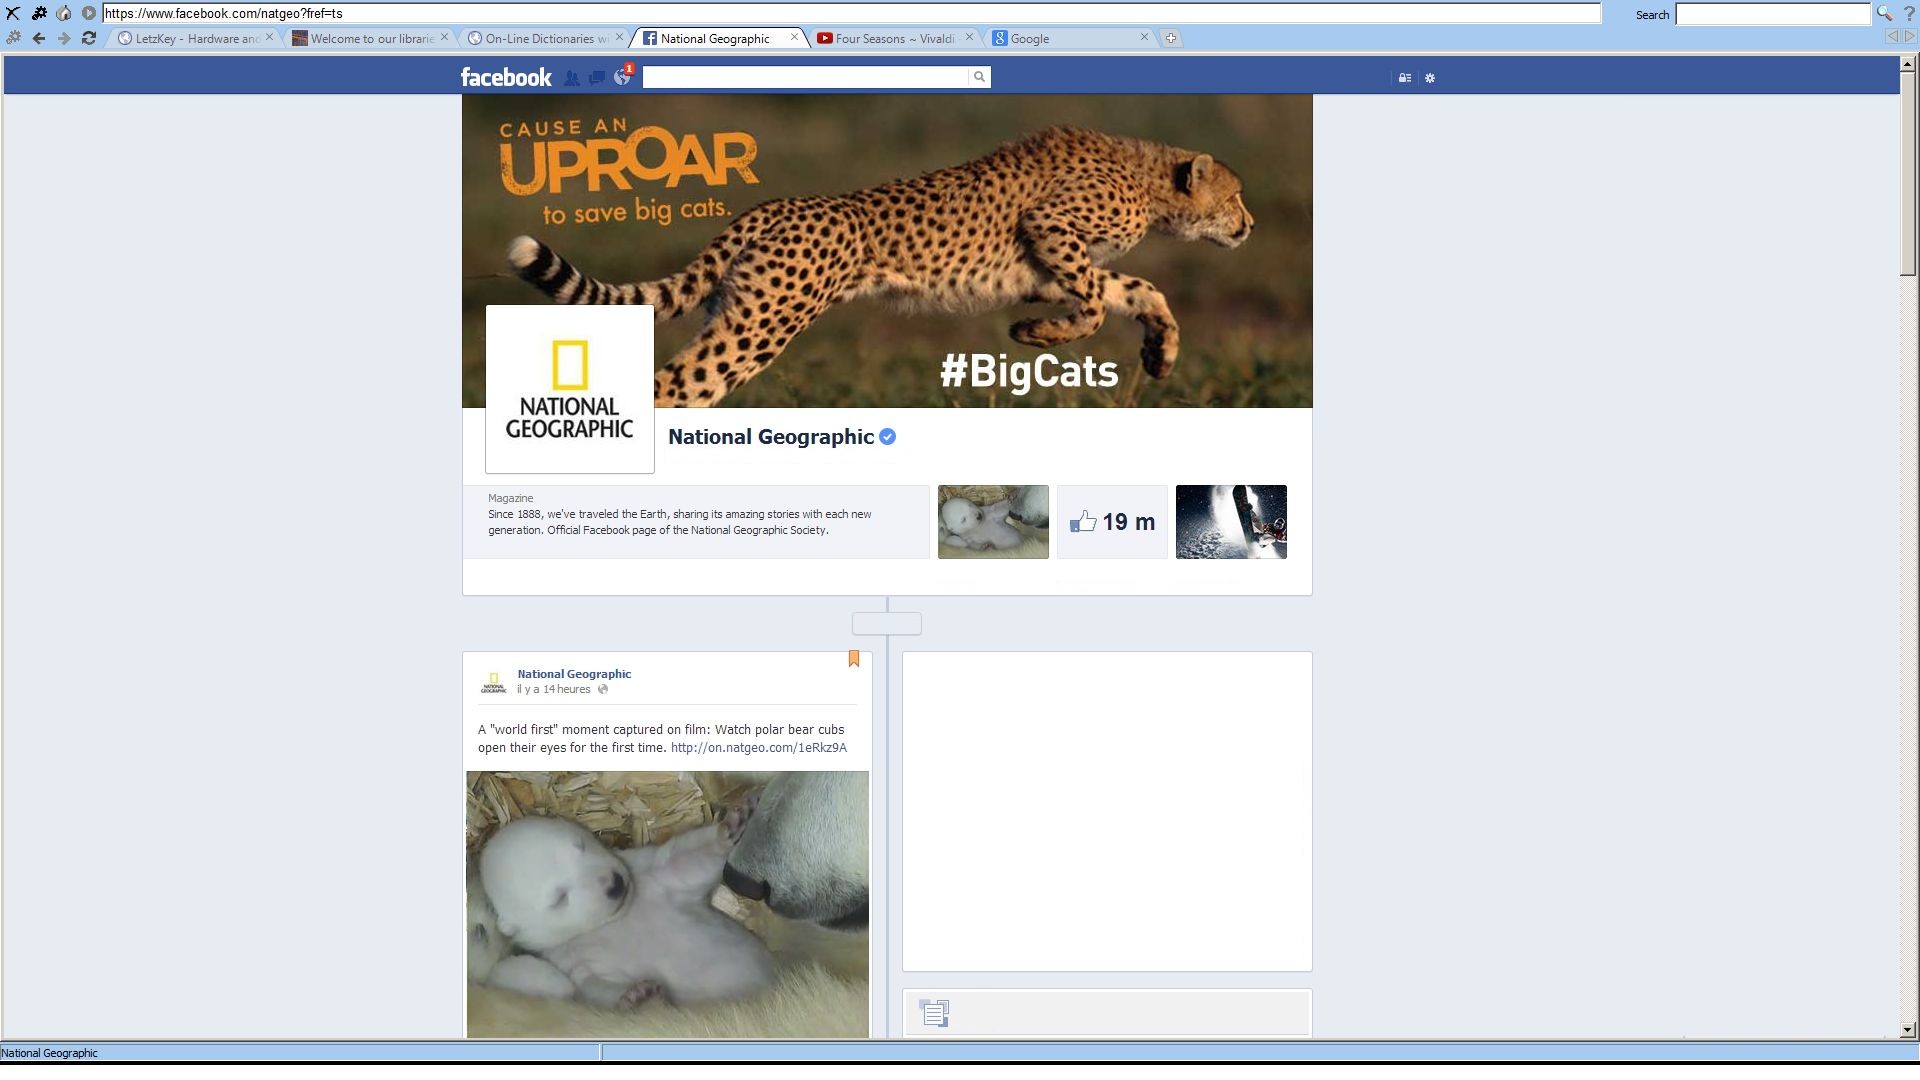Viewport: 1920px width, 1080px height.
Task: Click the blue verified badge
Action: 887,437
